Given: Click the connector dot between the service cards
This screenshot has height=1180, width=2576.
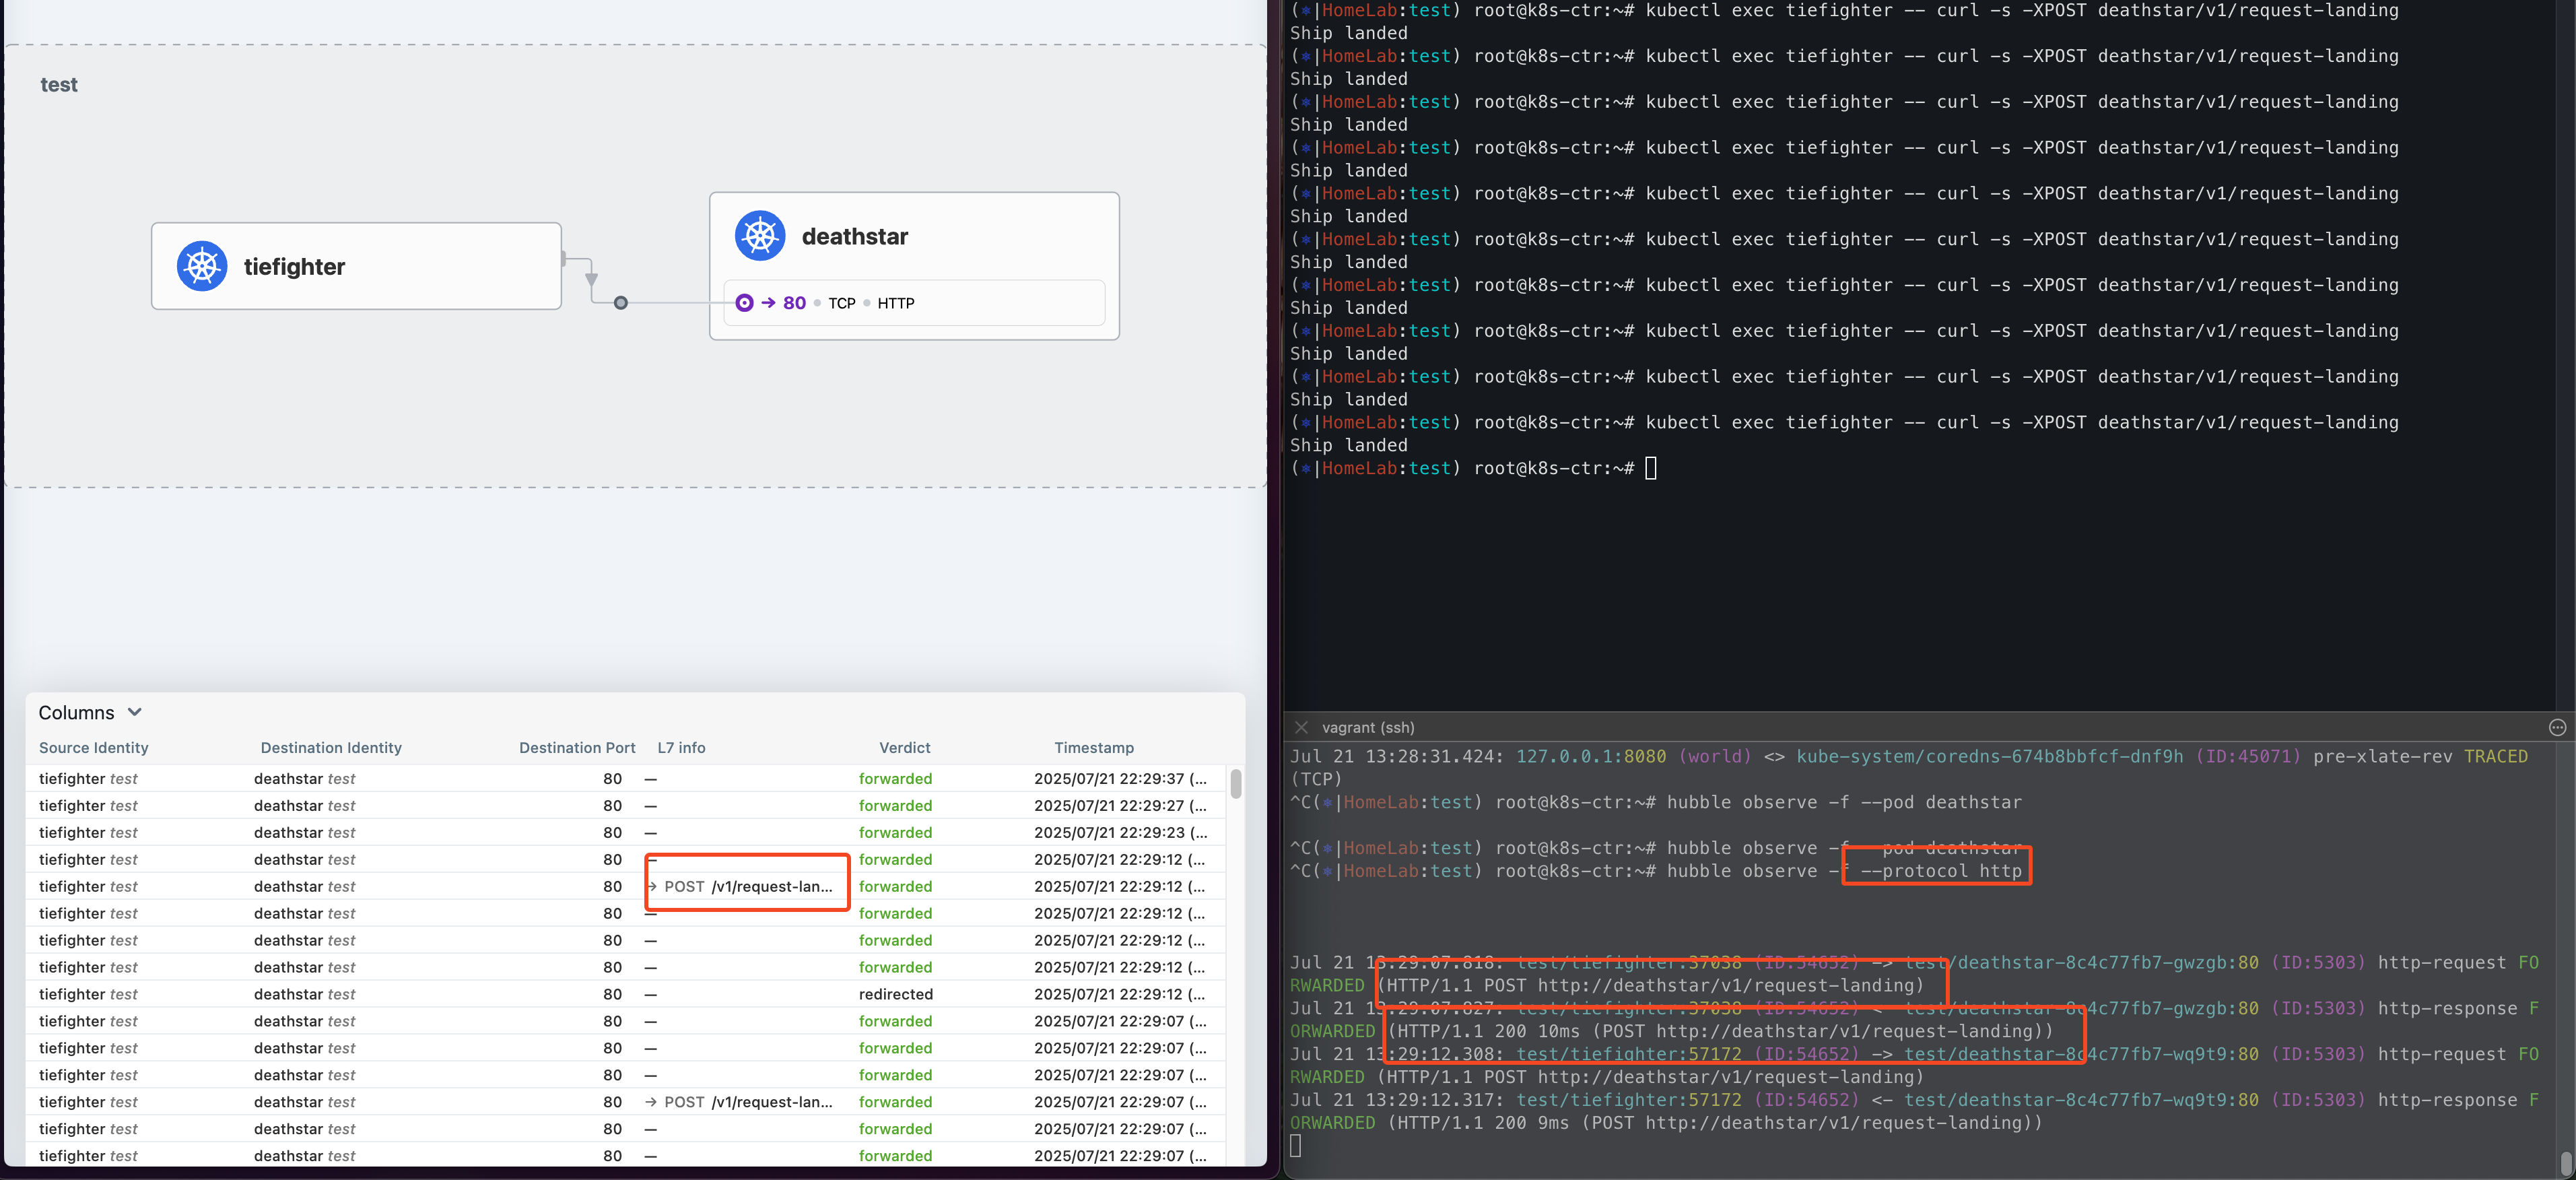Looking at the screenshot, I should point(621,302).
